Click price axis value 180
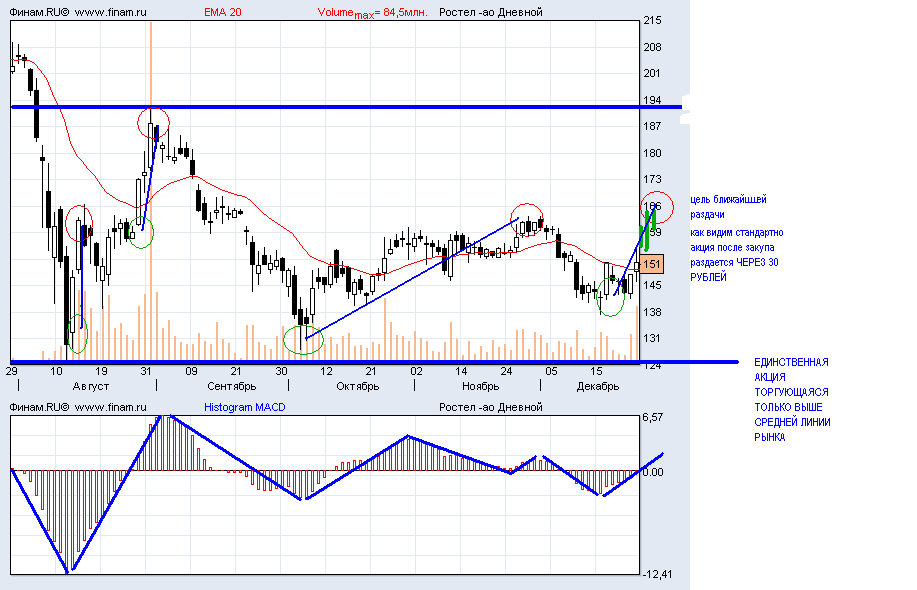Image resolution: width=917 pixels, height=590 pixels. pos(652,153)
